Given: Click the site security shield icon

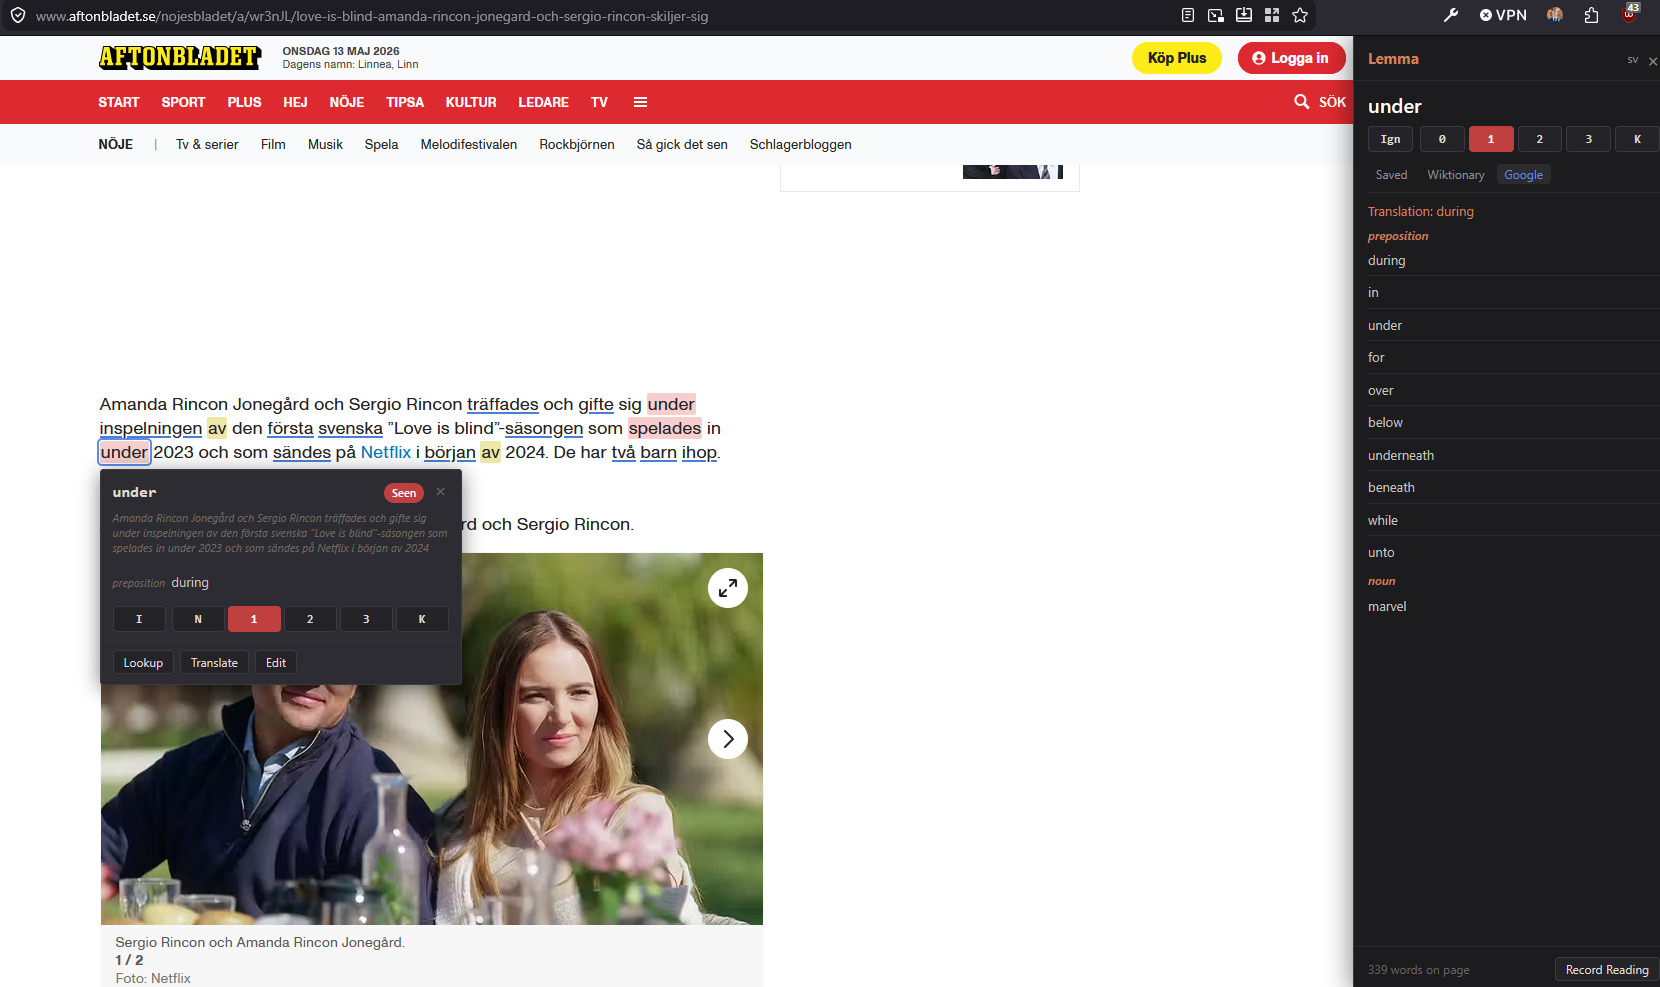Looking at the screenshot, I should pos(18,15).
